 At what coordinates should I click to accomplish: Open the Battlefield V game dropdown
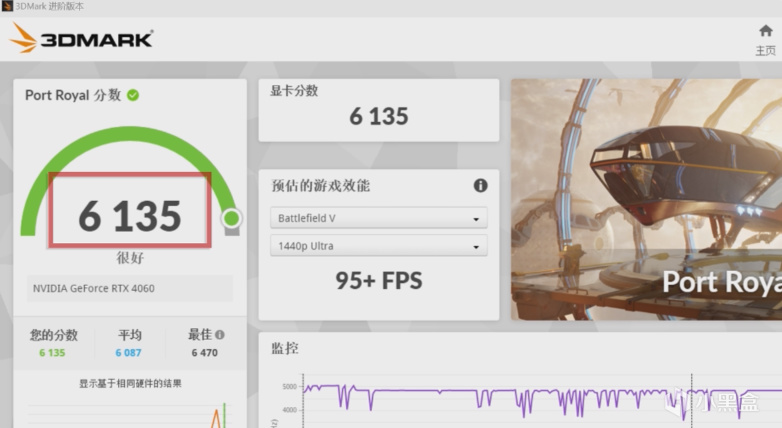[379, 218]
